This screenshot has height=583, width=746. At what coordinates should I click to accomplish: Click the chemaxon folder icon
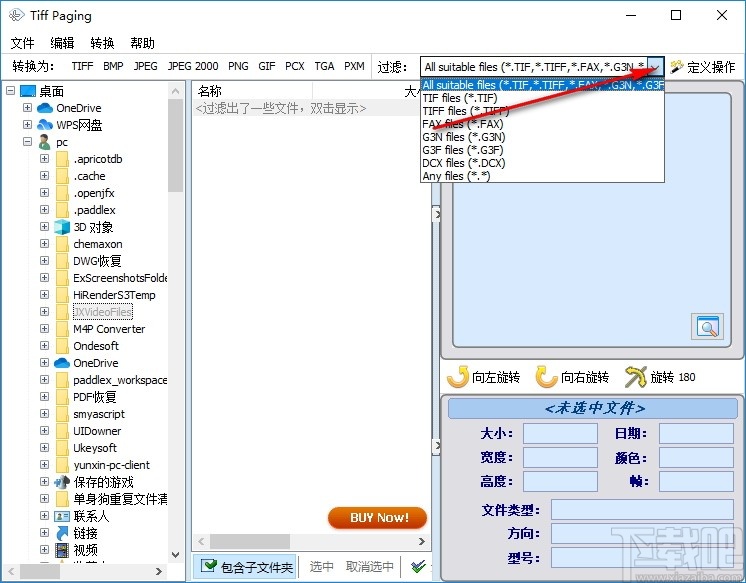point(62,244)
